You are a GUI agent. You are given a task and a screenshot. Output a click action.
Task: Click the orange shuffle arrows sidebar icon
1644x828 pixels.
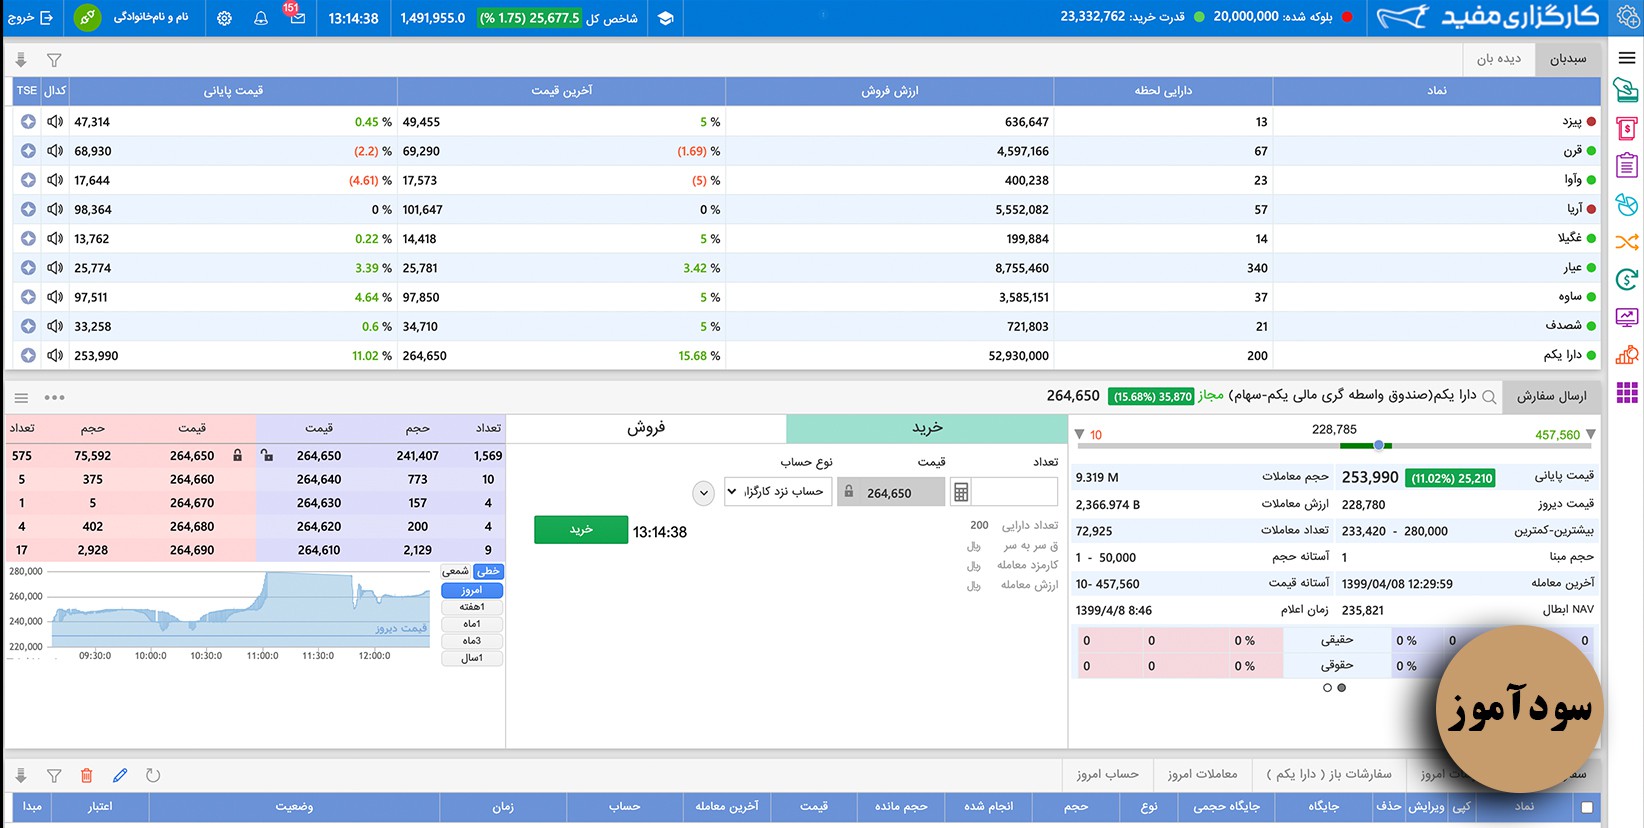[1627, 241]
